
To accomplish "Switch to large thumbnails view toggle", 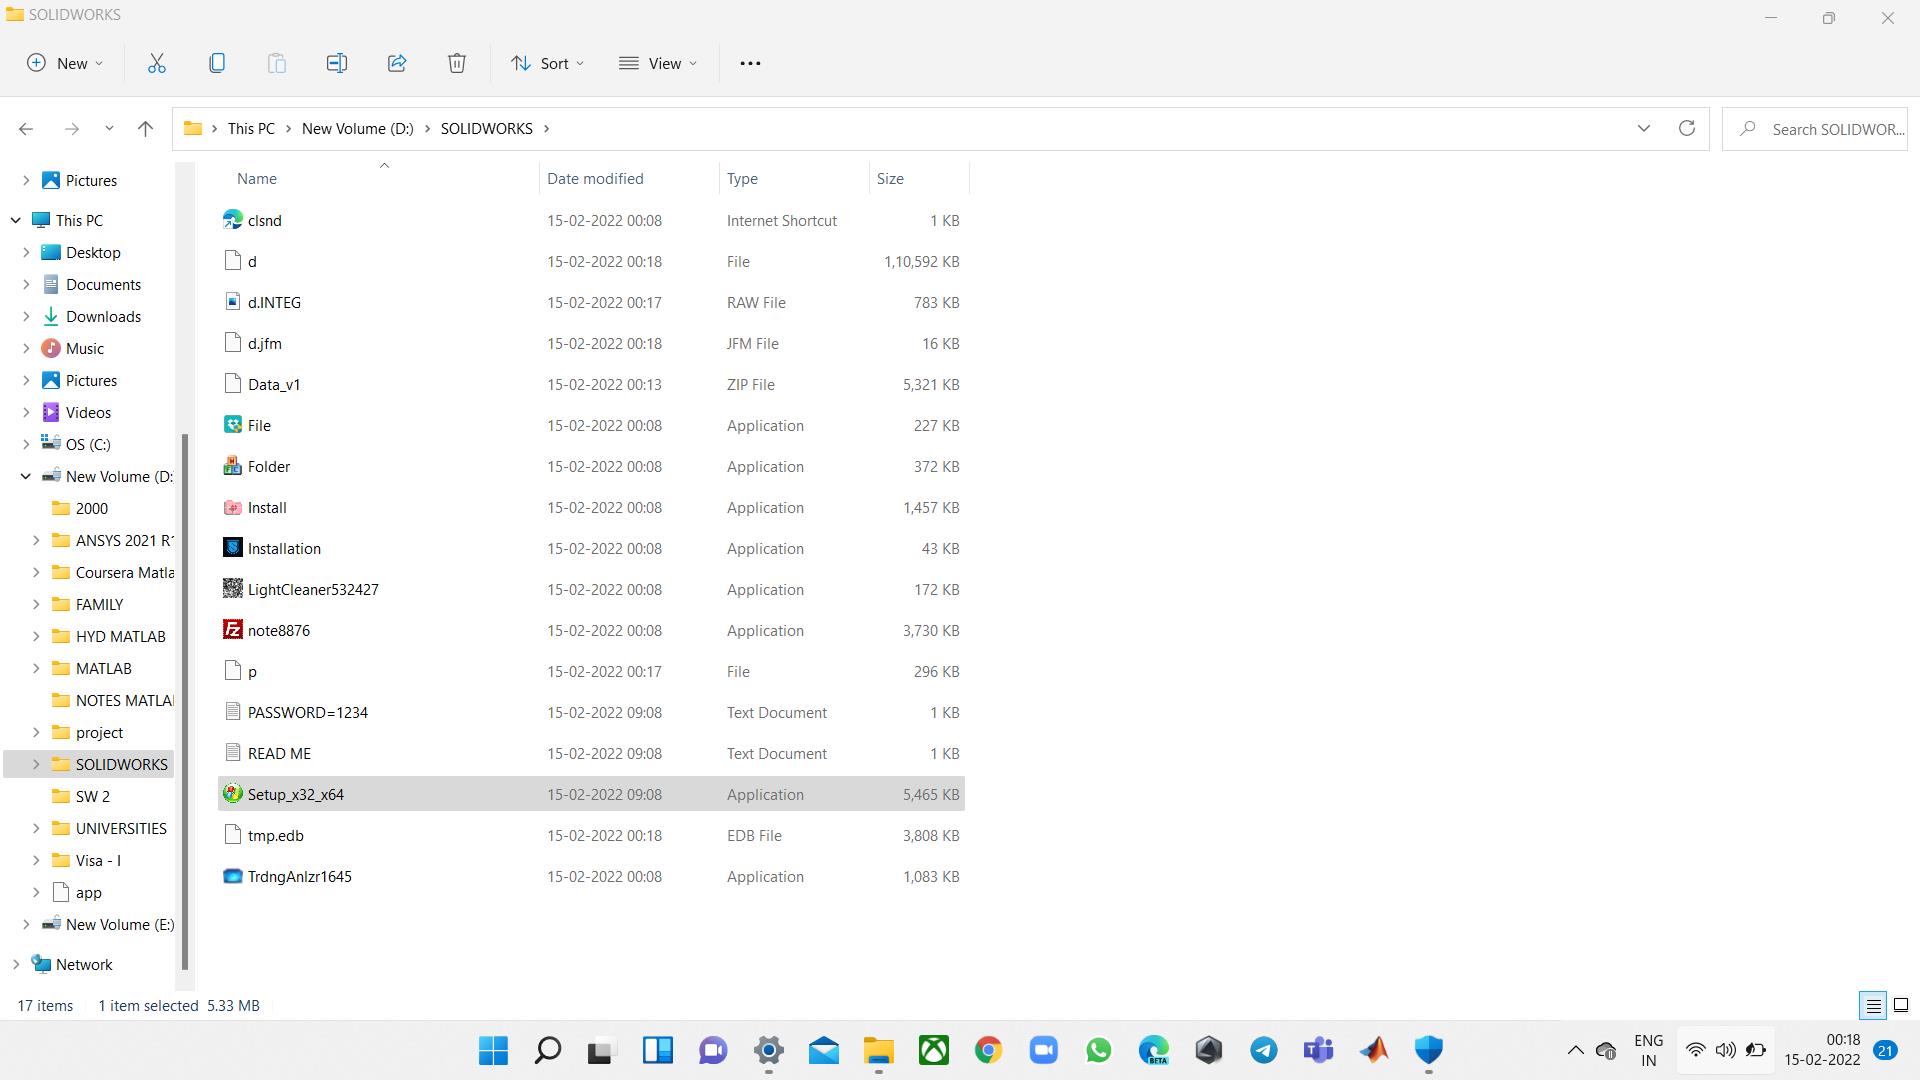I will click(1901, 1006).
